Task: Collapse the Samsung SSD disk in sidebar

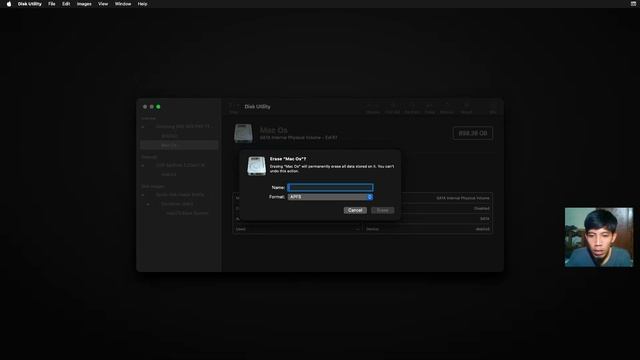Action: pyautogui.click(x=143, y=127)
